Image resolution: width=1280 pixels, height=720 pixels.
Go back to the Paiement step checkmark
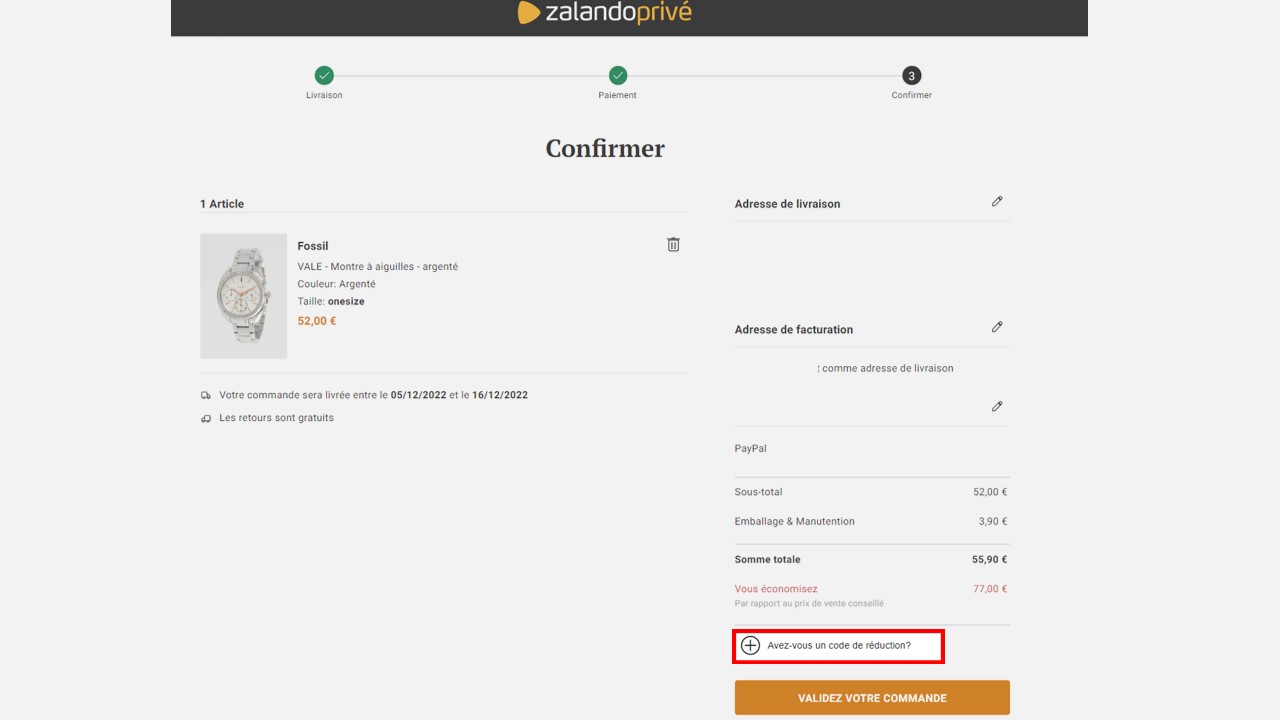[618, 75]
